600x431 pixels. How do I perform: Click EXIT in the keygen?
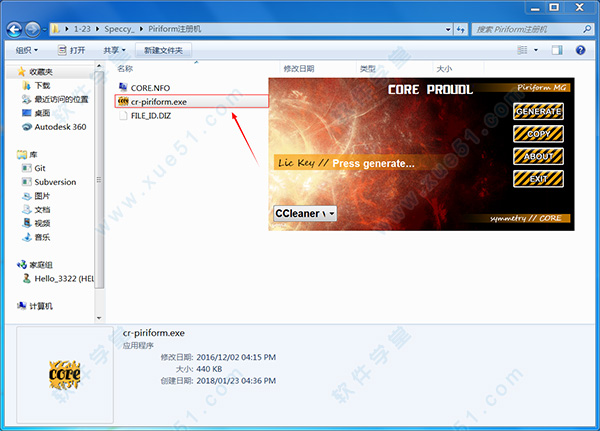[538, 179]
